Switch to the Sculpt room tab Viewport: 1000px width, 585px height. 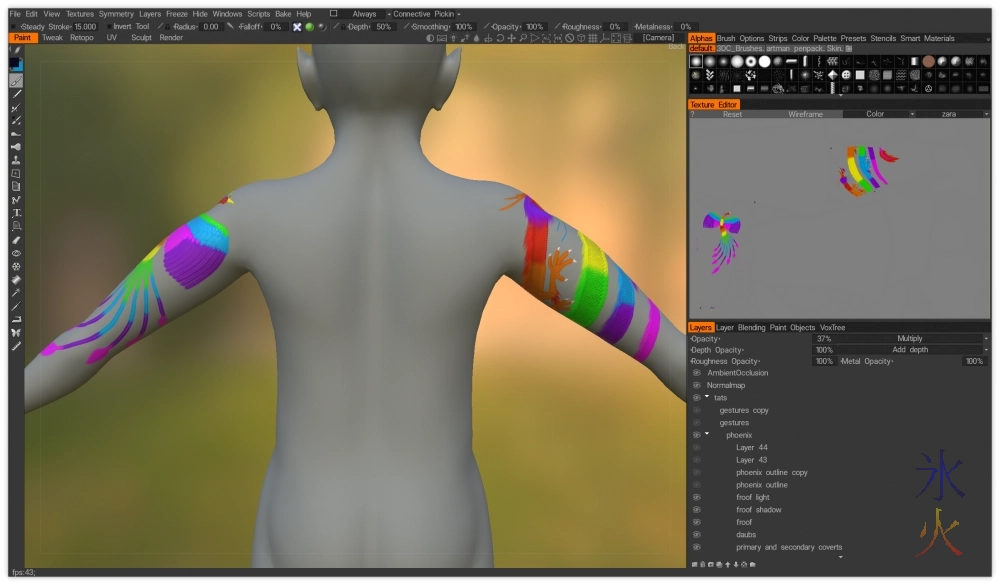point(141,38)
